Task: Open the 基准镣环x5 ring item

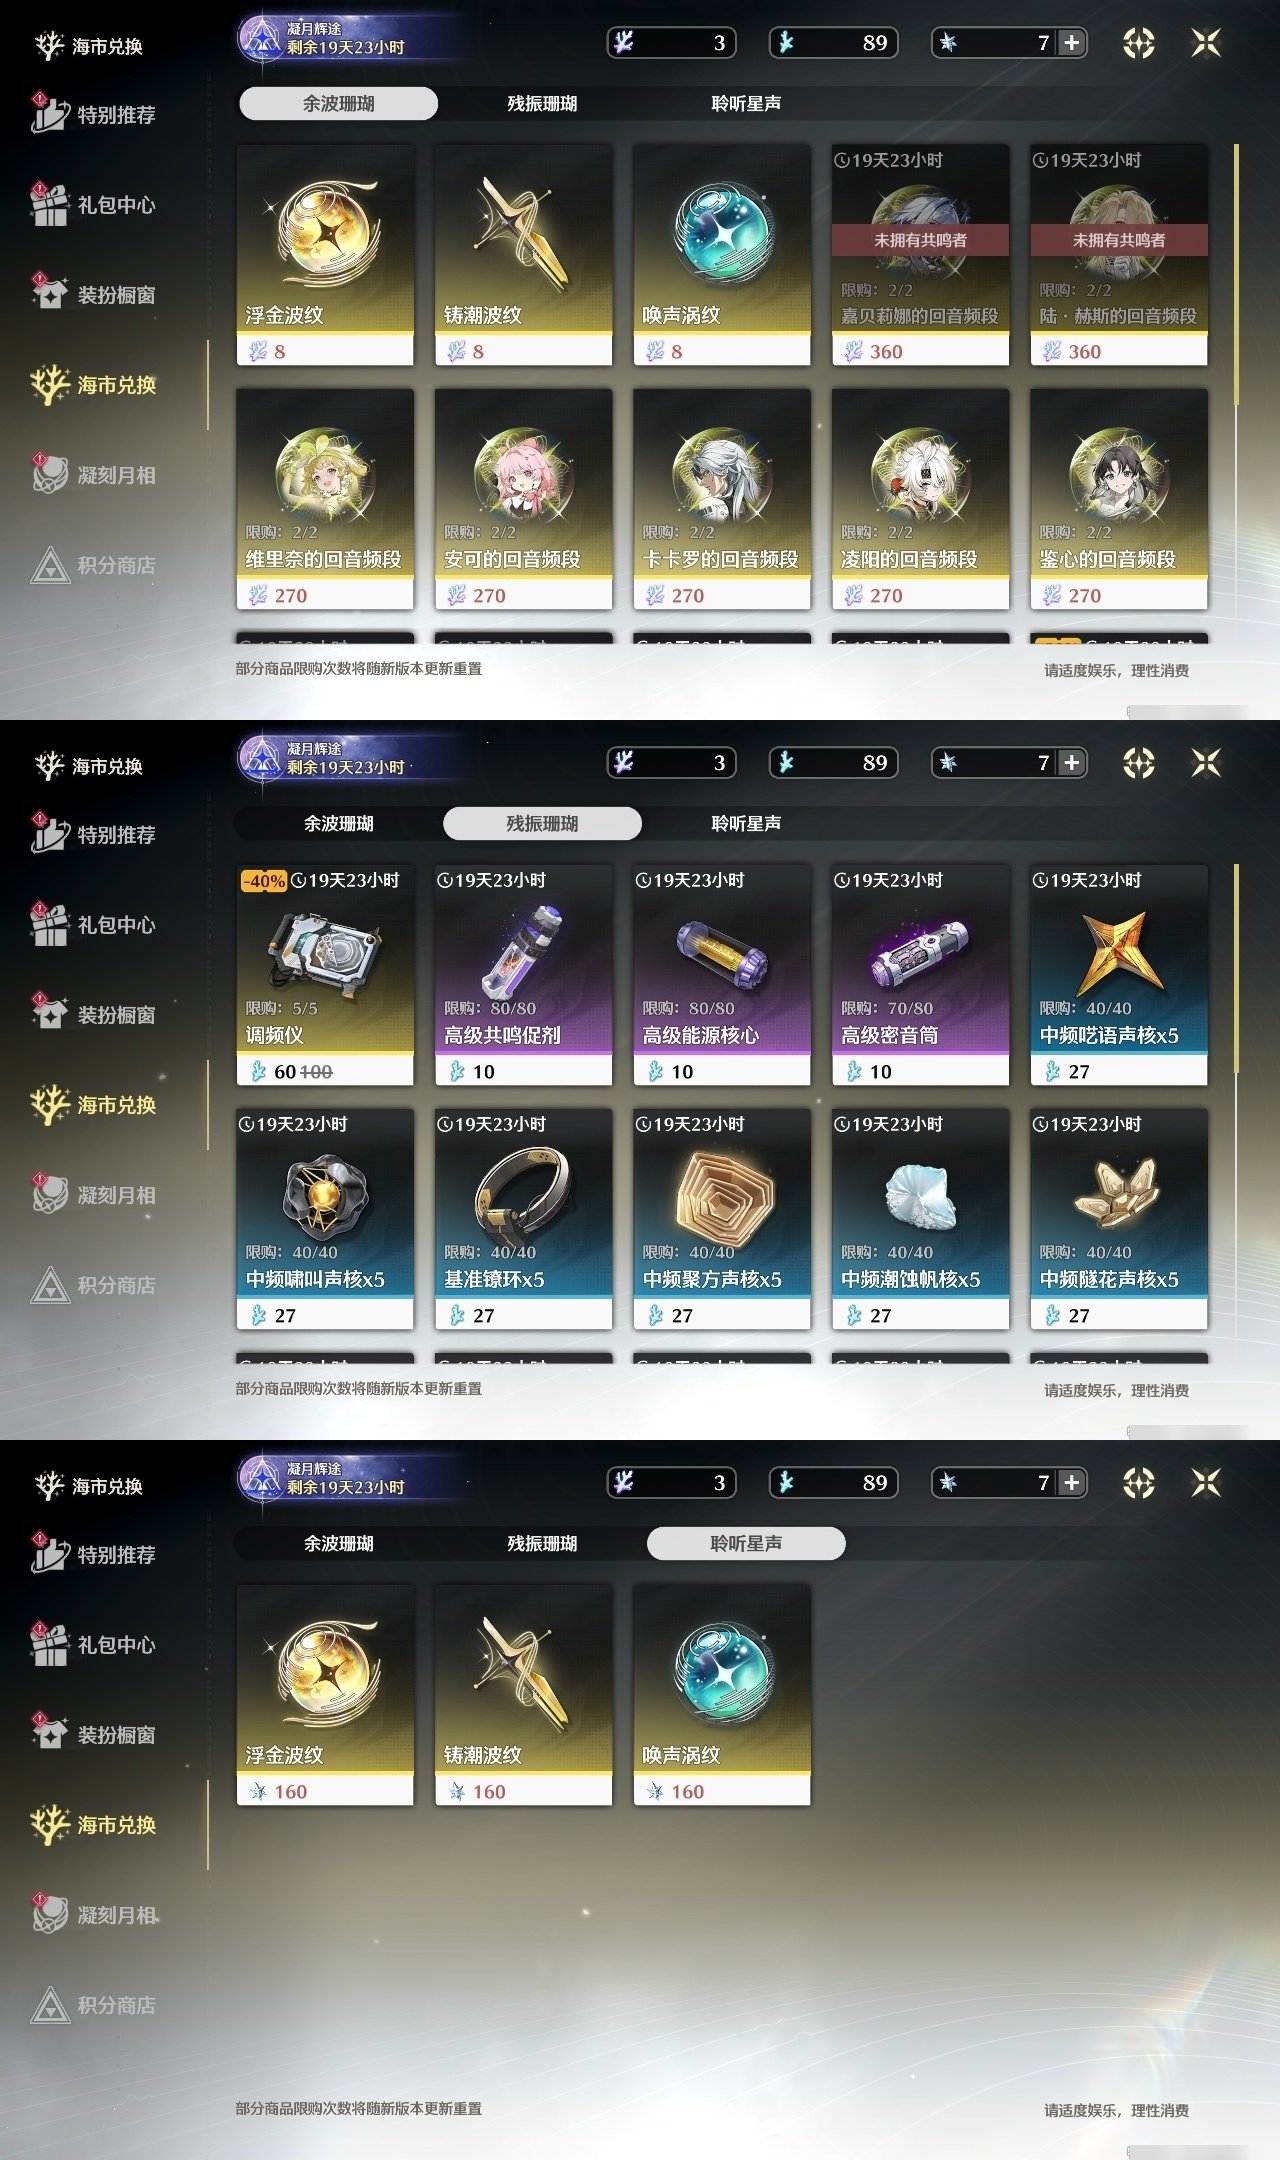Action: [523, 1219]
